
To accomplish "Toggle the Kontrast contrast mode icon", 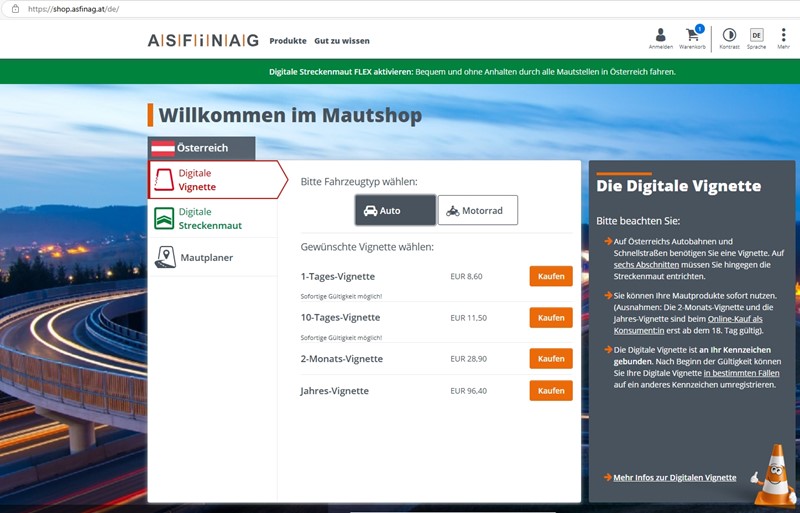I will 728,38.
